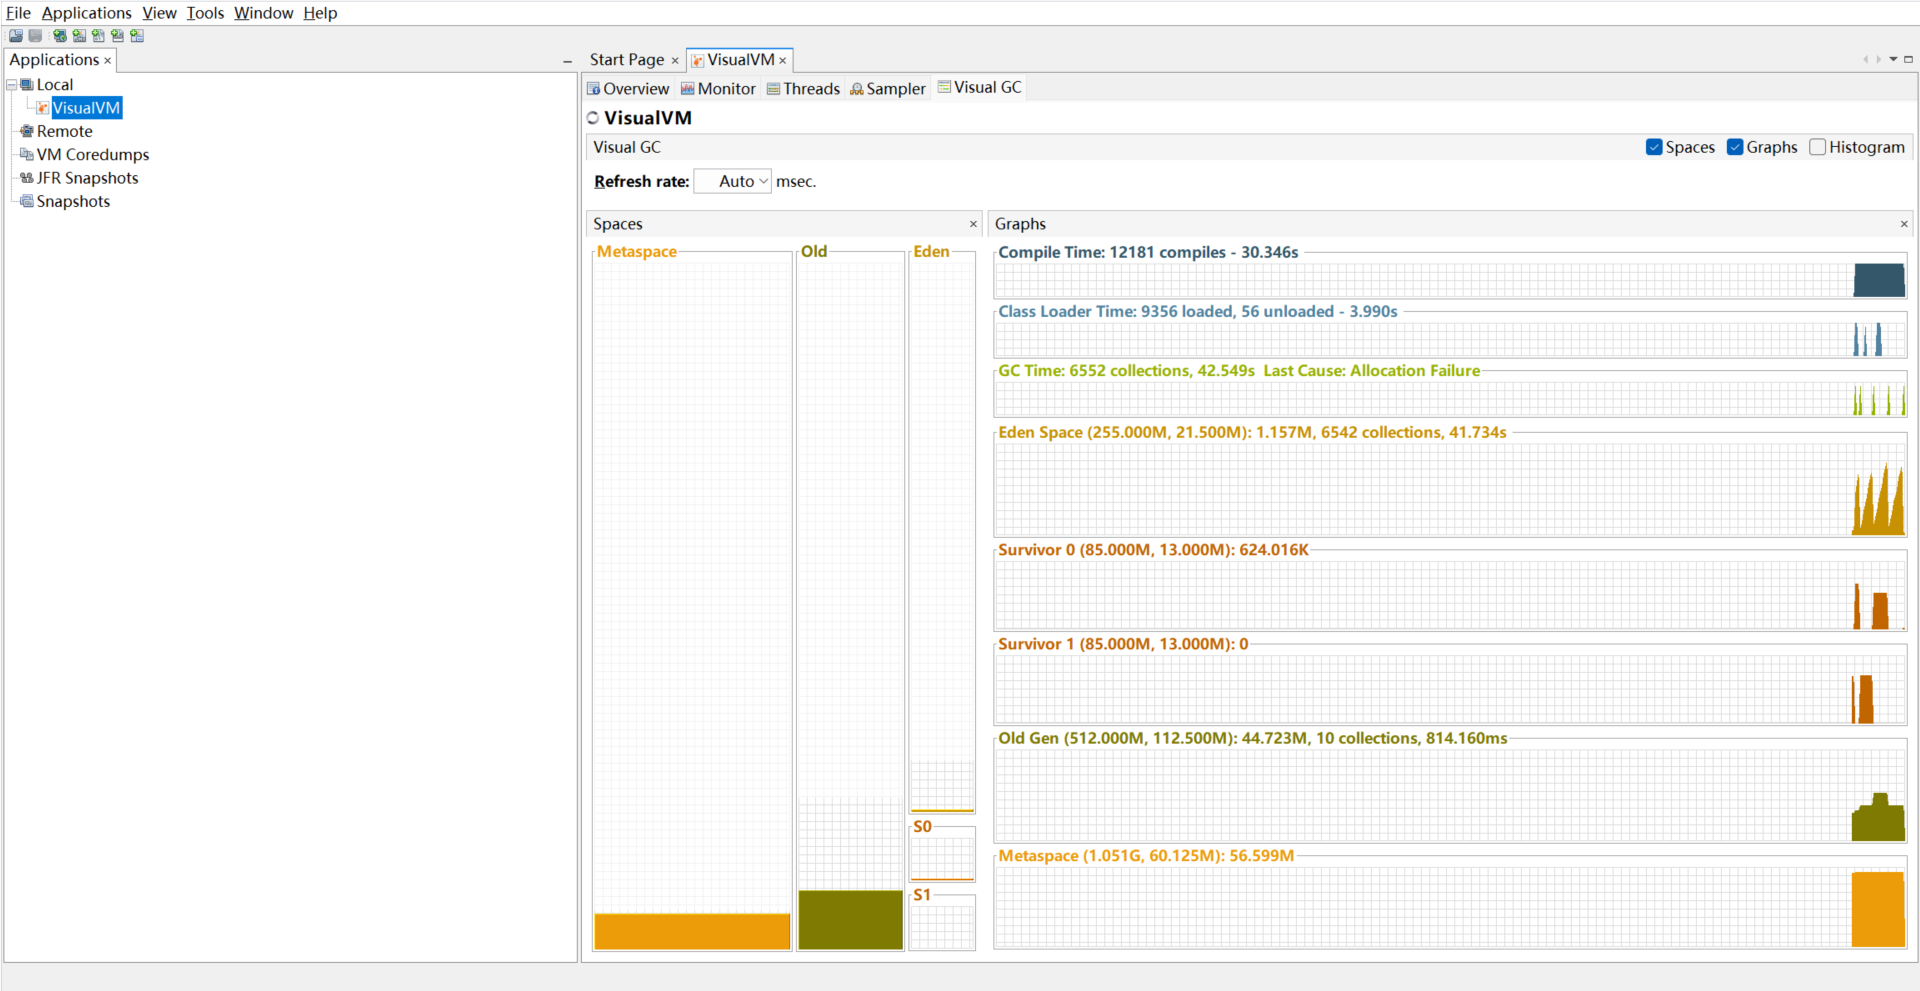Click the Add Remote Host toolbar icon

(60, 36)
